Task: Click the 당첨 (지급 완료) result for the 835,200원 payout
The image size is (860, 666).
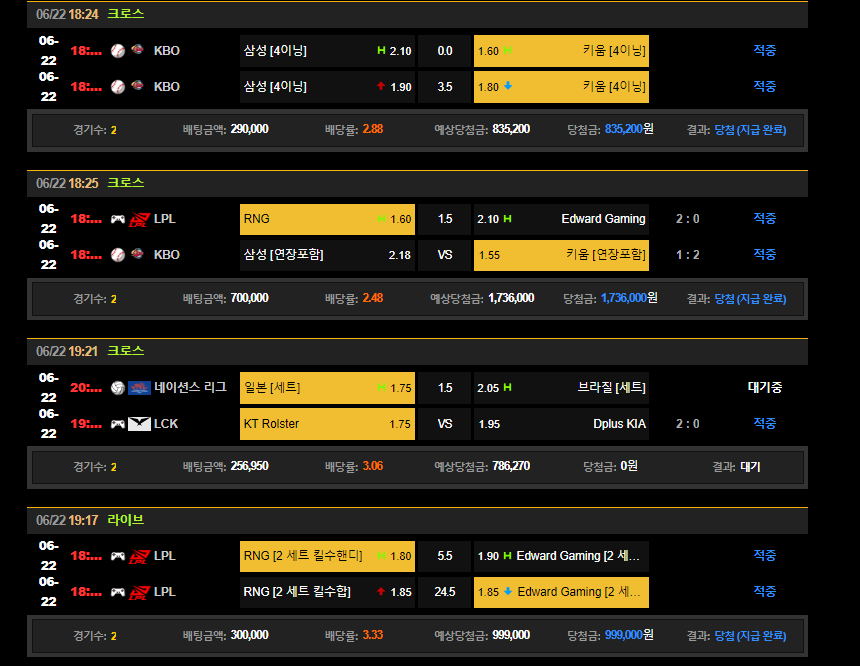Action: click(x=750, y=130)
